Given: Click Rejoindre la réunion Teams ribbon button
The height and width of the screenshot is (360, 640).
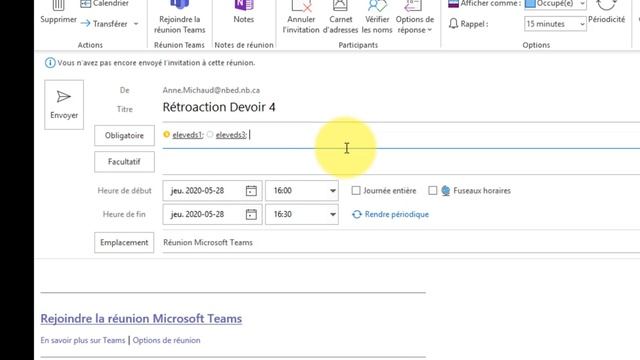Looking at the screenshot, I should pyautogui.click(x=180, y=18).
